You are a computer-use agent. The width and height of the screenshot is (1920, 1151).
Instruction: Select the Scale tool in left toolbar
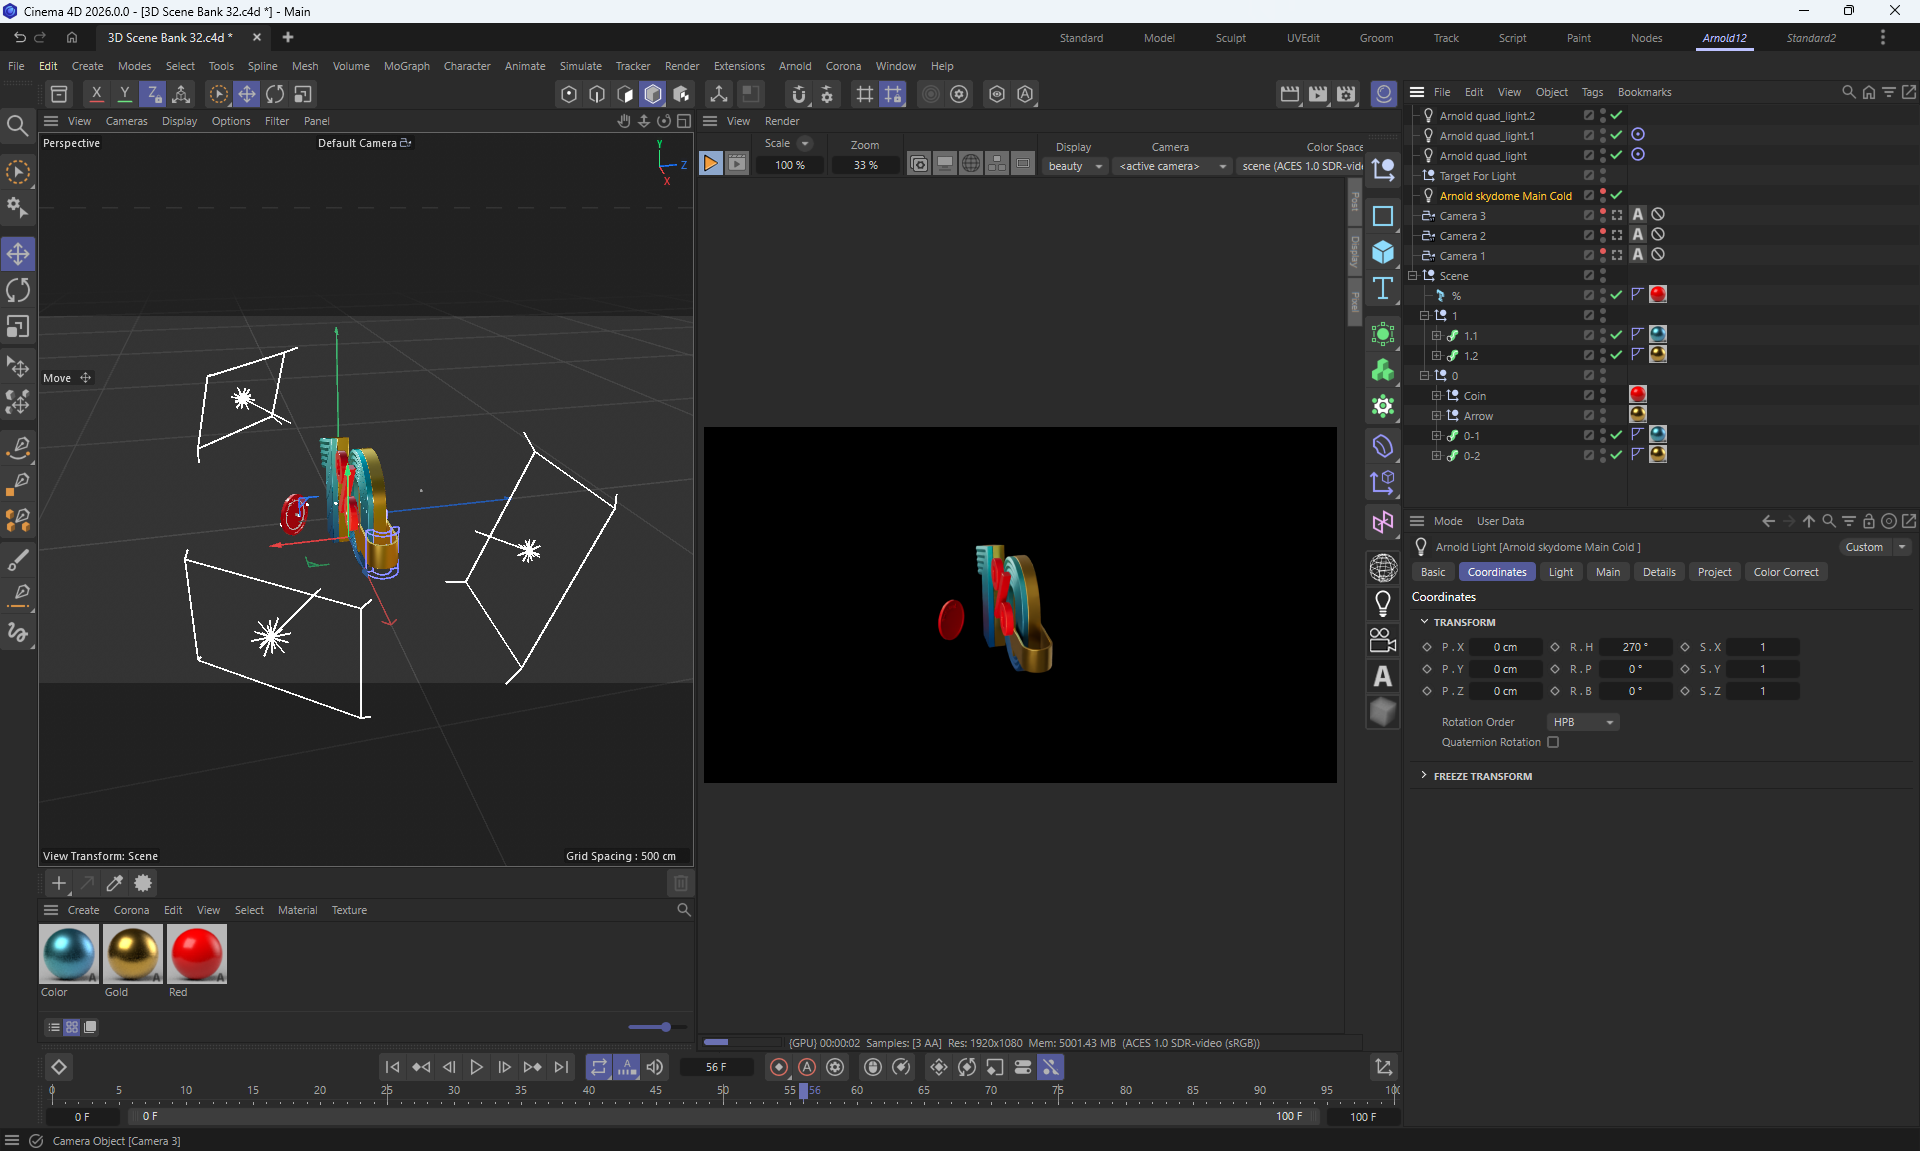[x=18, y=327]
